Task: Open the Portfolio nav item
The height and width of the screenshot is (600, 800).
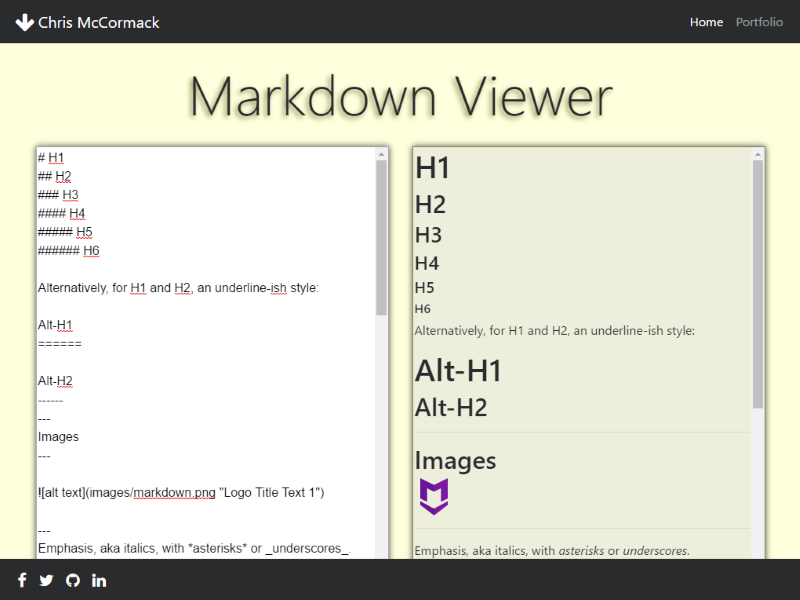Action: tap(759, 22)
